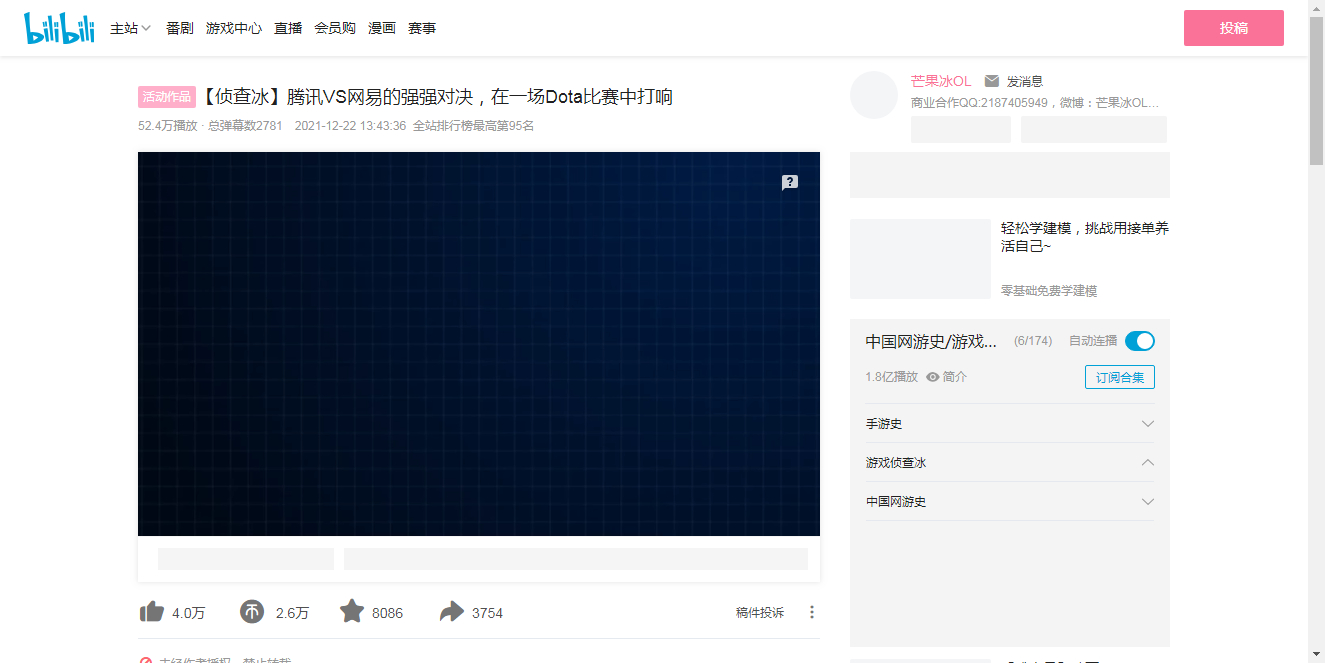Click the 活动作品 tag

click(167, 97)
